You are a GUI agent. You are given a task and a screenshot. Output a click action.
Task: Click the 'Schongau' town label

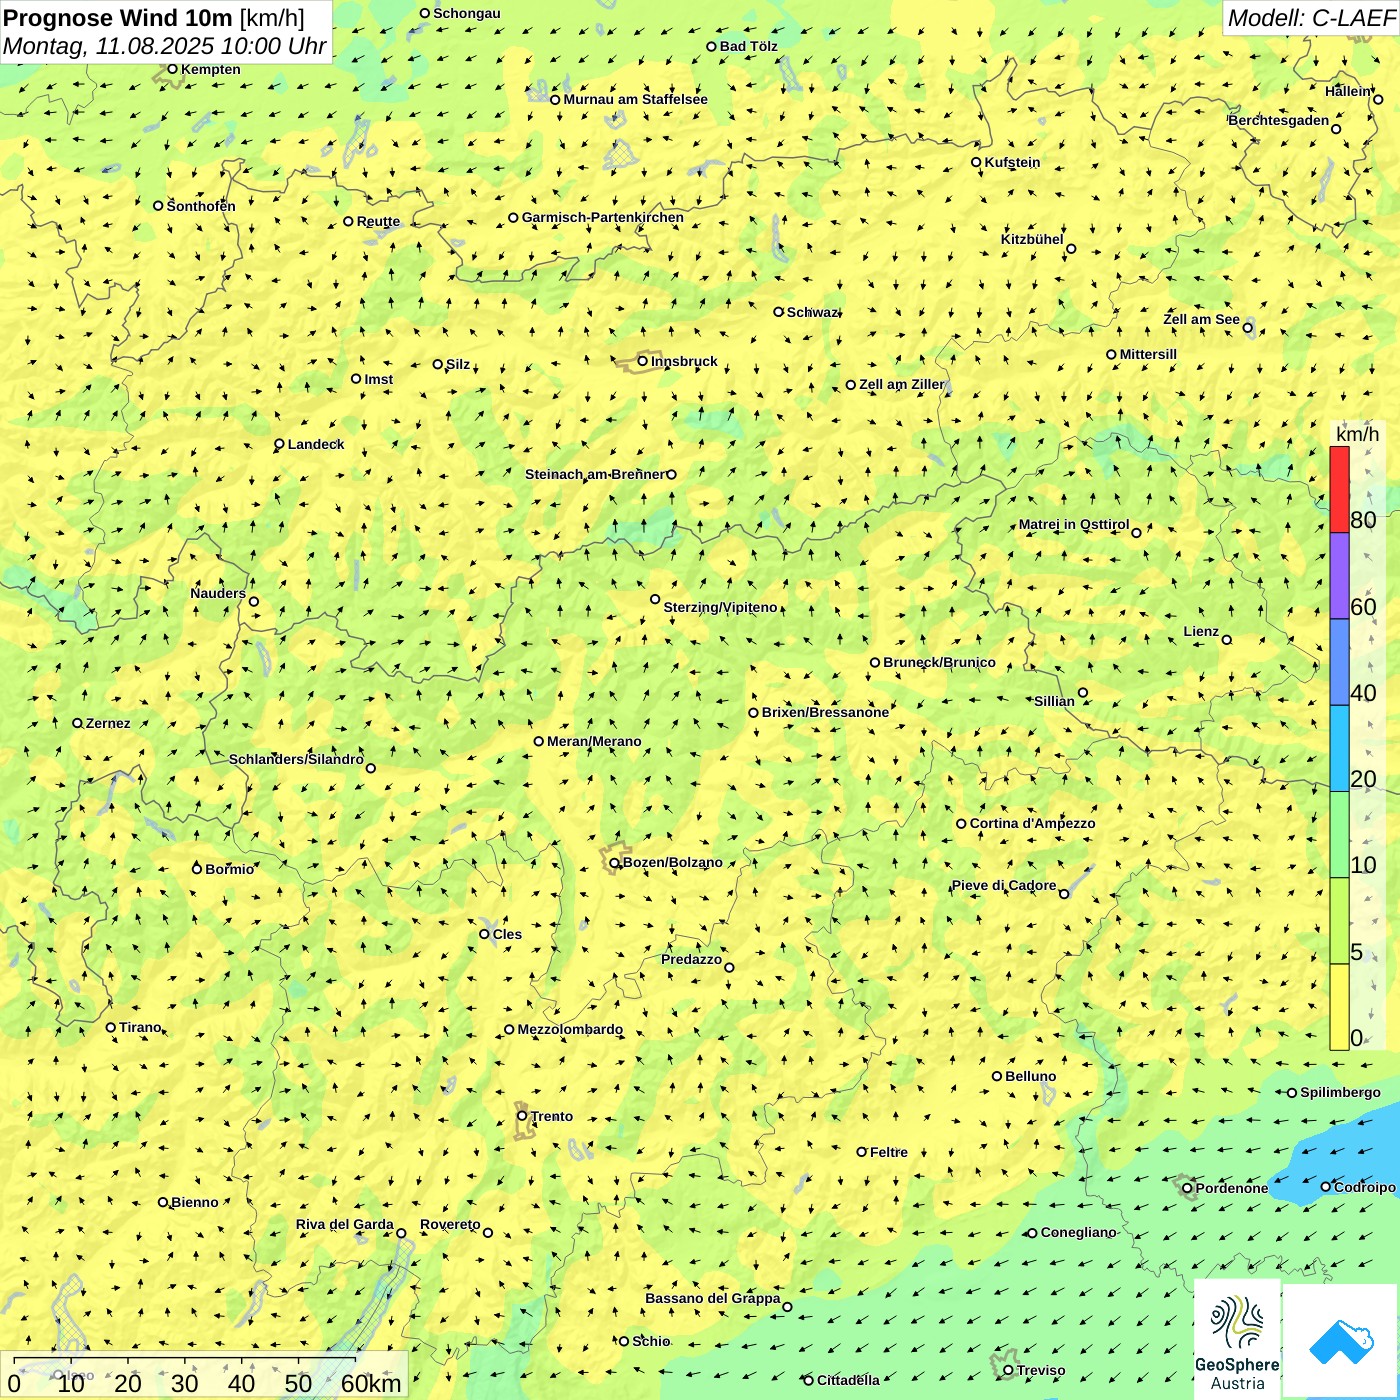(467, 13)
